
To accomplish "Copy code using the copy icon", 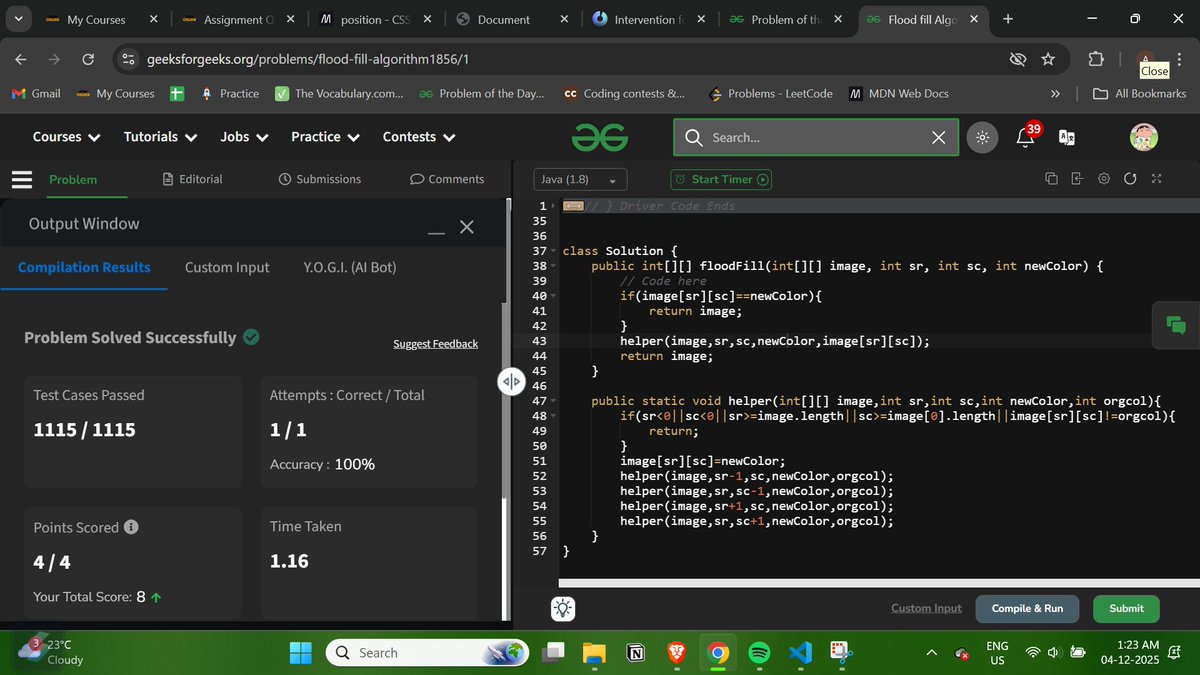I will click(1051, 179).
